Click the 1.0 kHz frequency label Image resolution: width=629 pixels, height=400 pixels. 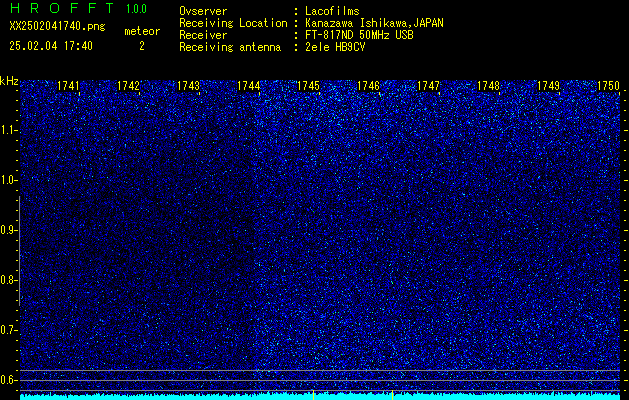tap(8, 181)
